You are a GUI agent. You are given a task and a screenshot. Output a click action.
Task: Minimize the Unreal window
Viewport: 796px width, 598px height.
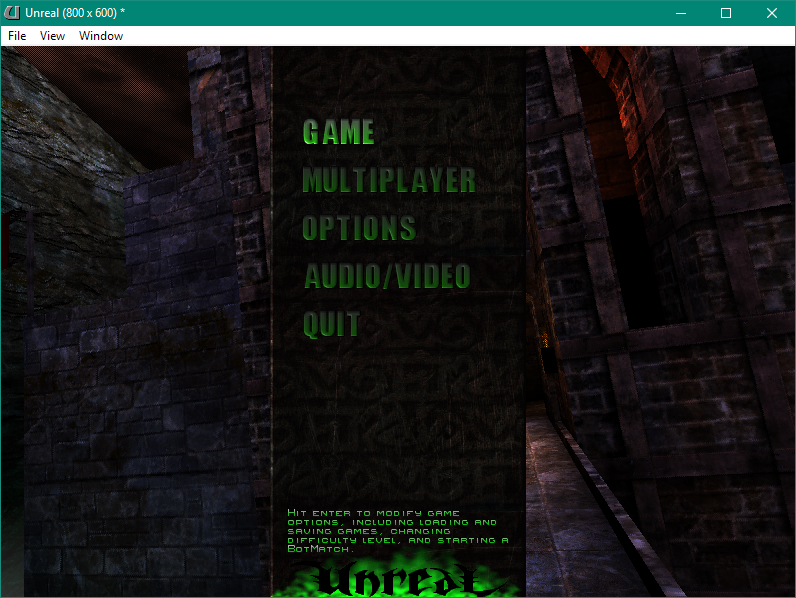click(681, 13)
